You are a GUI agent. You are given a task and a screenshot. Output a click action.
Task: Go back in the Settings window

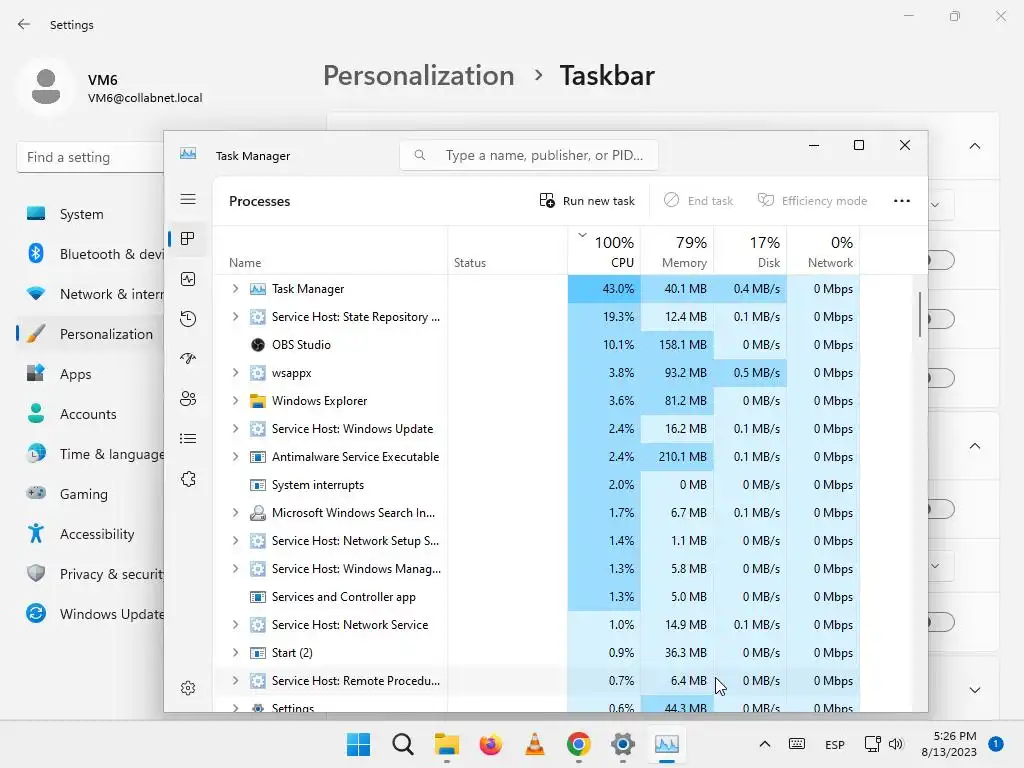tap(24, 24)
